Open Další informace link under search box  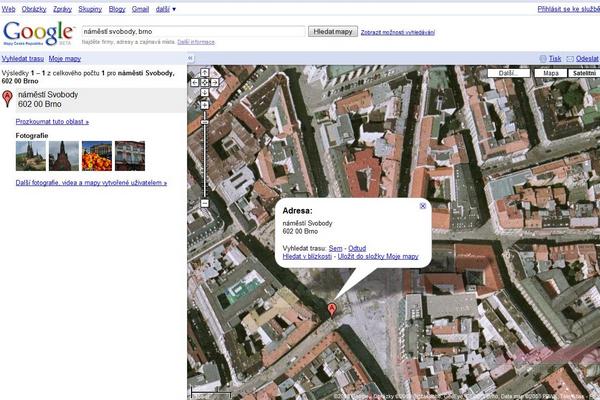coord(196,42)
